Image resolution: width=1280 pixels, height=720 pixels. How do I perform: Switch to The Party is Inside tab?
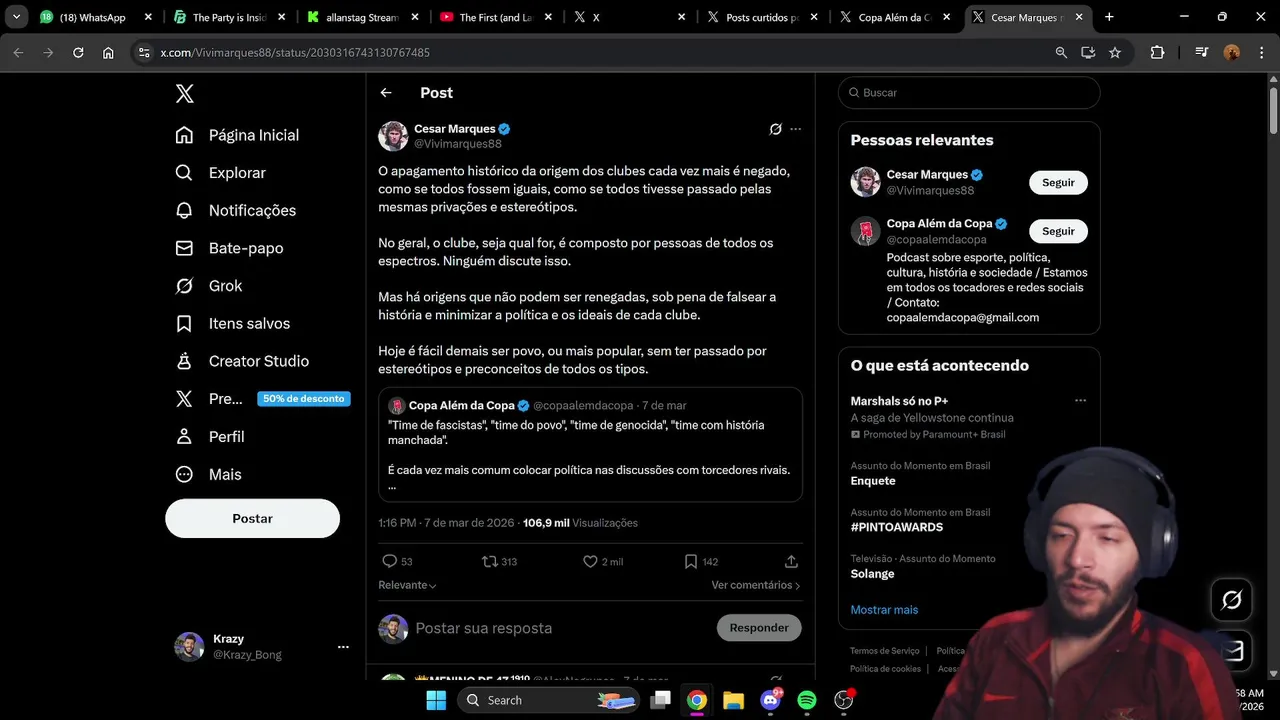[230, 17]
